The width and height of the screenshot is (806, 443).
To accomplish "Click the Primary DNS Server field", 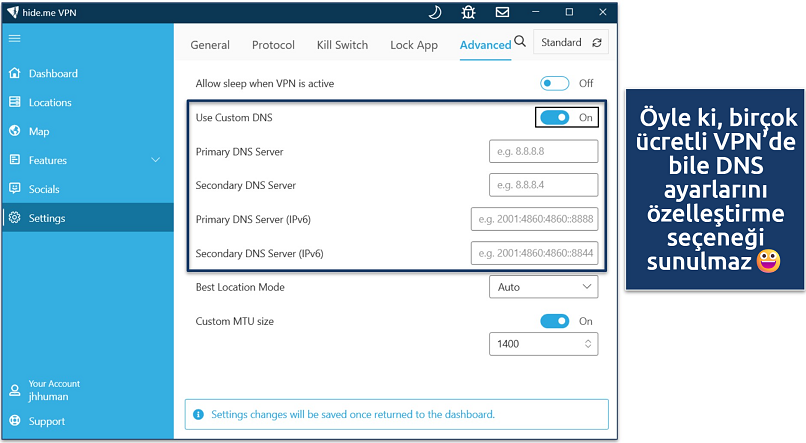I will 543,152.
